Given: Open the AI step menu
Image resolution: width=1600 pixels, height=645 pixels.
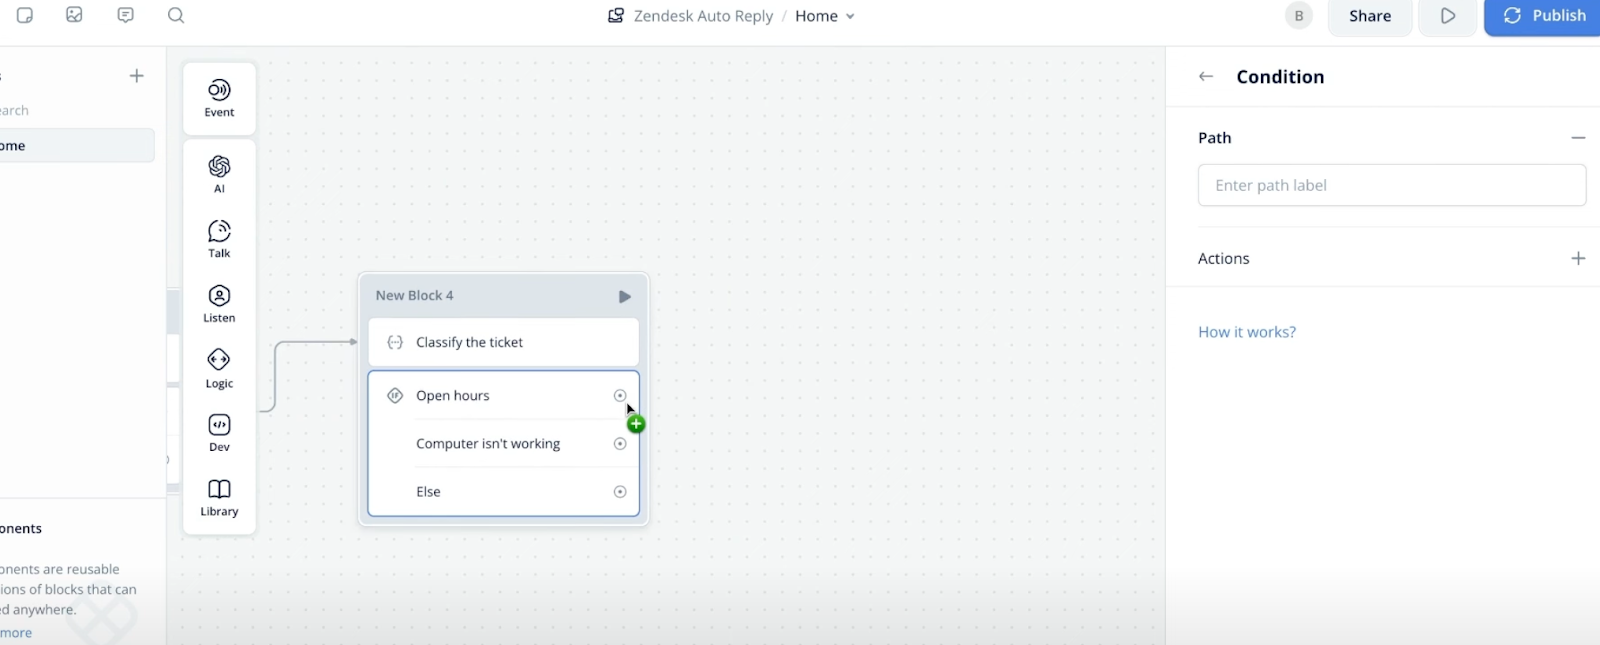Looking at the screenshot, I should point(219,174).
